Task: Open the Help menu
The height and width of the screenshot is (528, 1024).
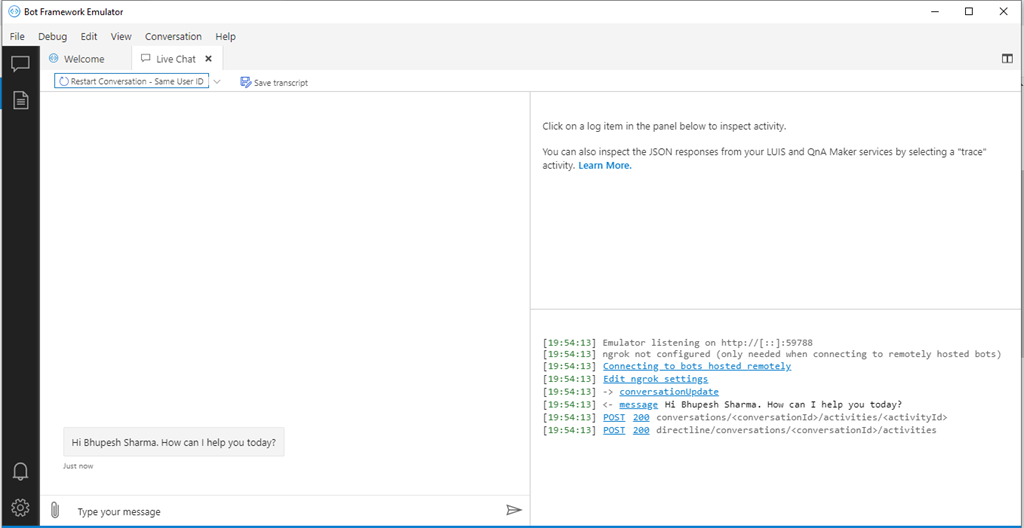Action: (225, 37)
